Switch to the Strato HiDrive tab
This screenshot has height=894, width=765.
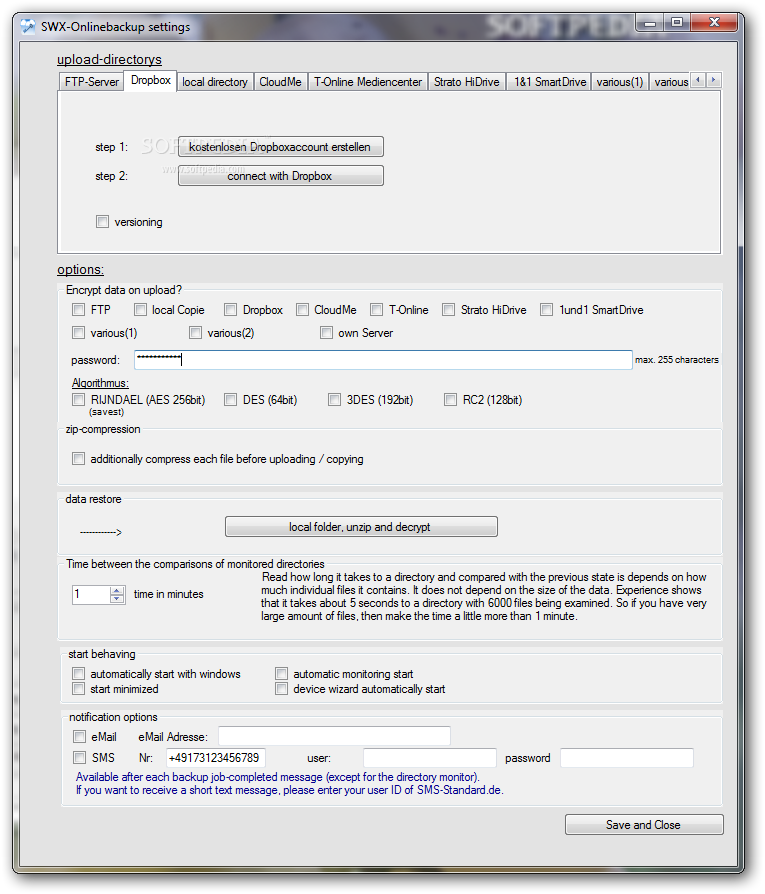click(466, 82)
